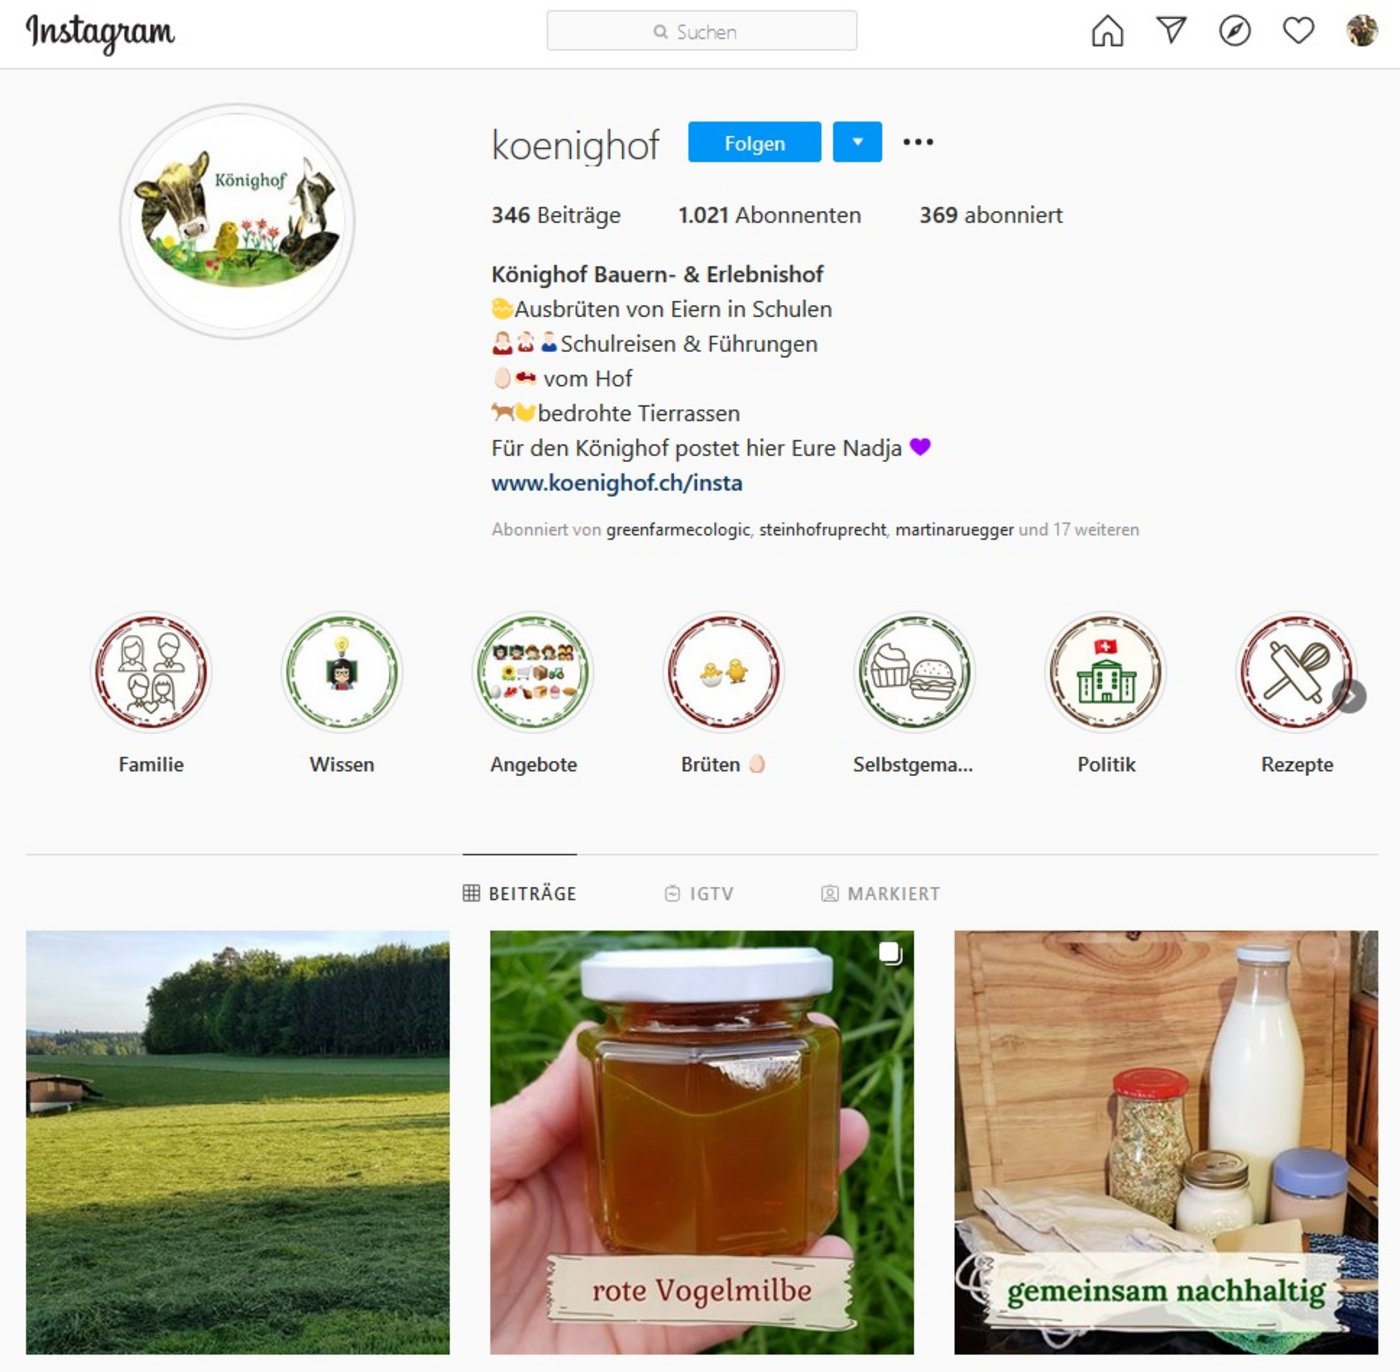The height and width of the screenshot is (1372, 1400).
Task: Open the three-dots profile options menu
Action: 918,142
